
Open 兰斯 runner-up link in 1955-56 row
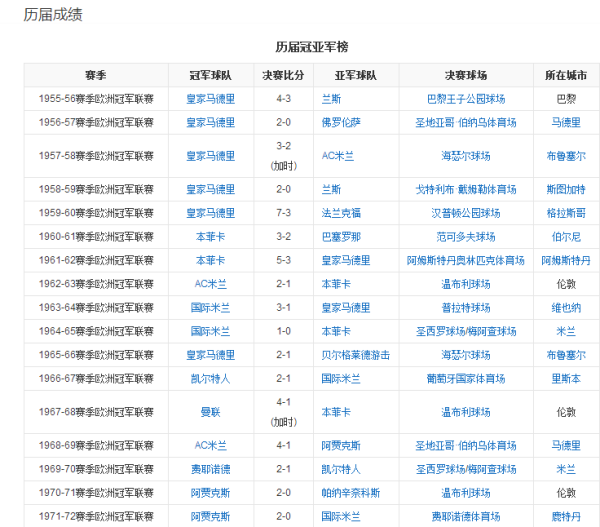click(331, 99)
